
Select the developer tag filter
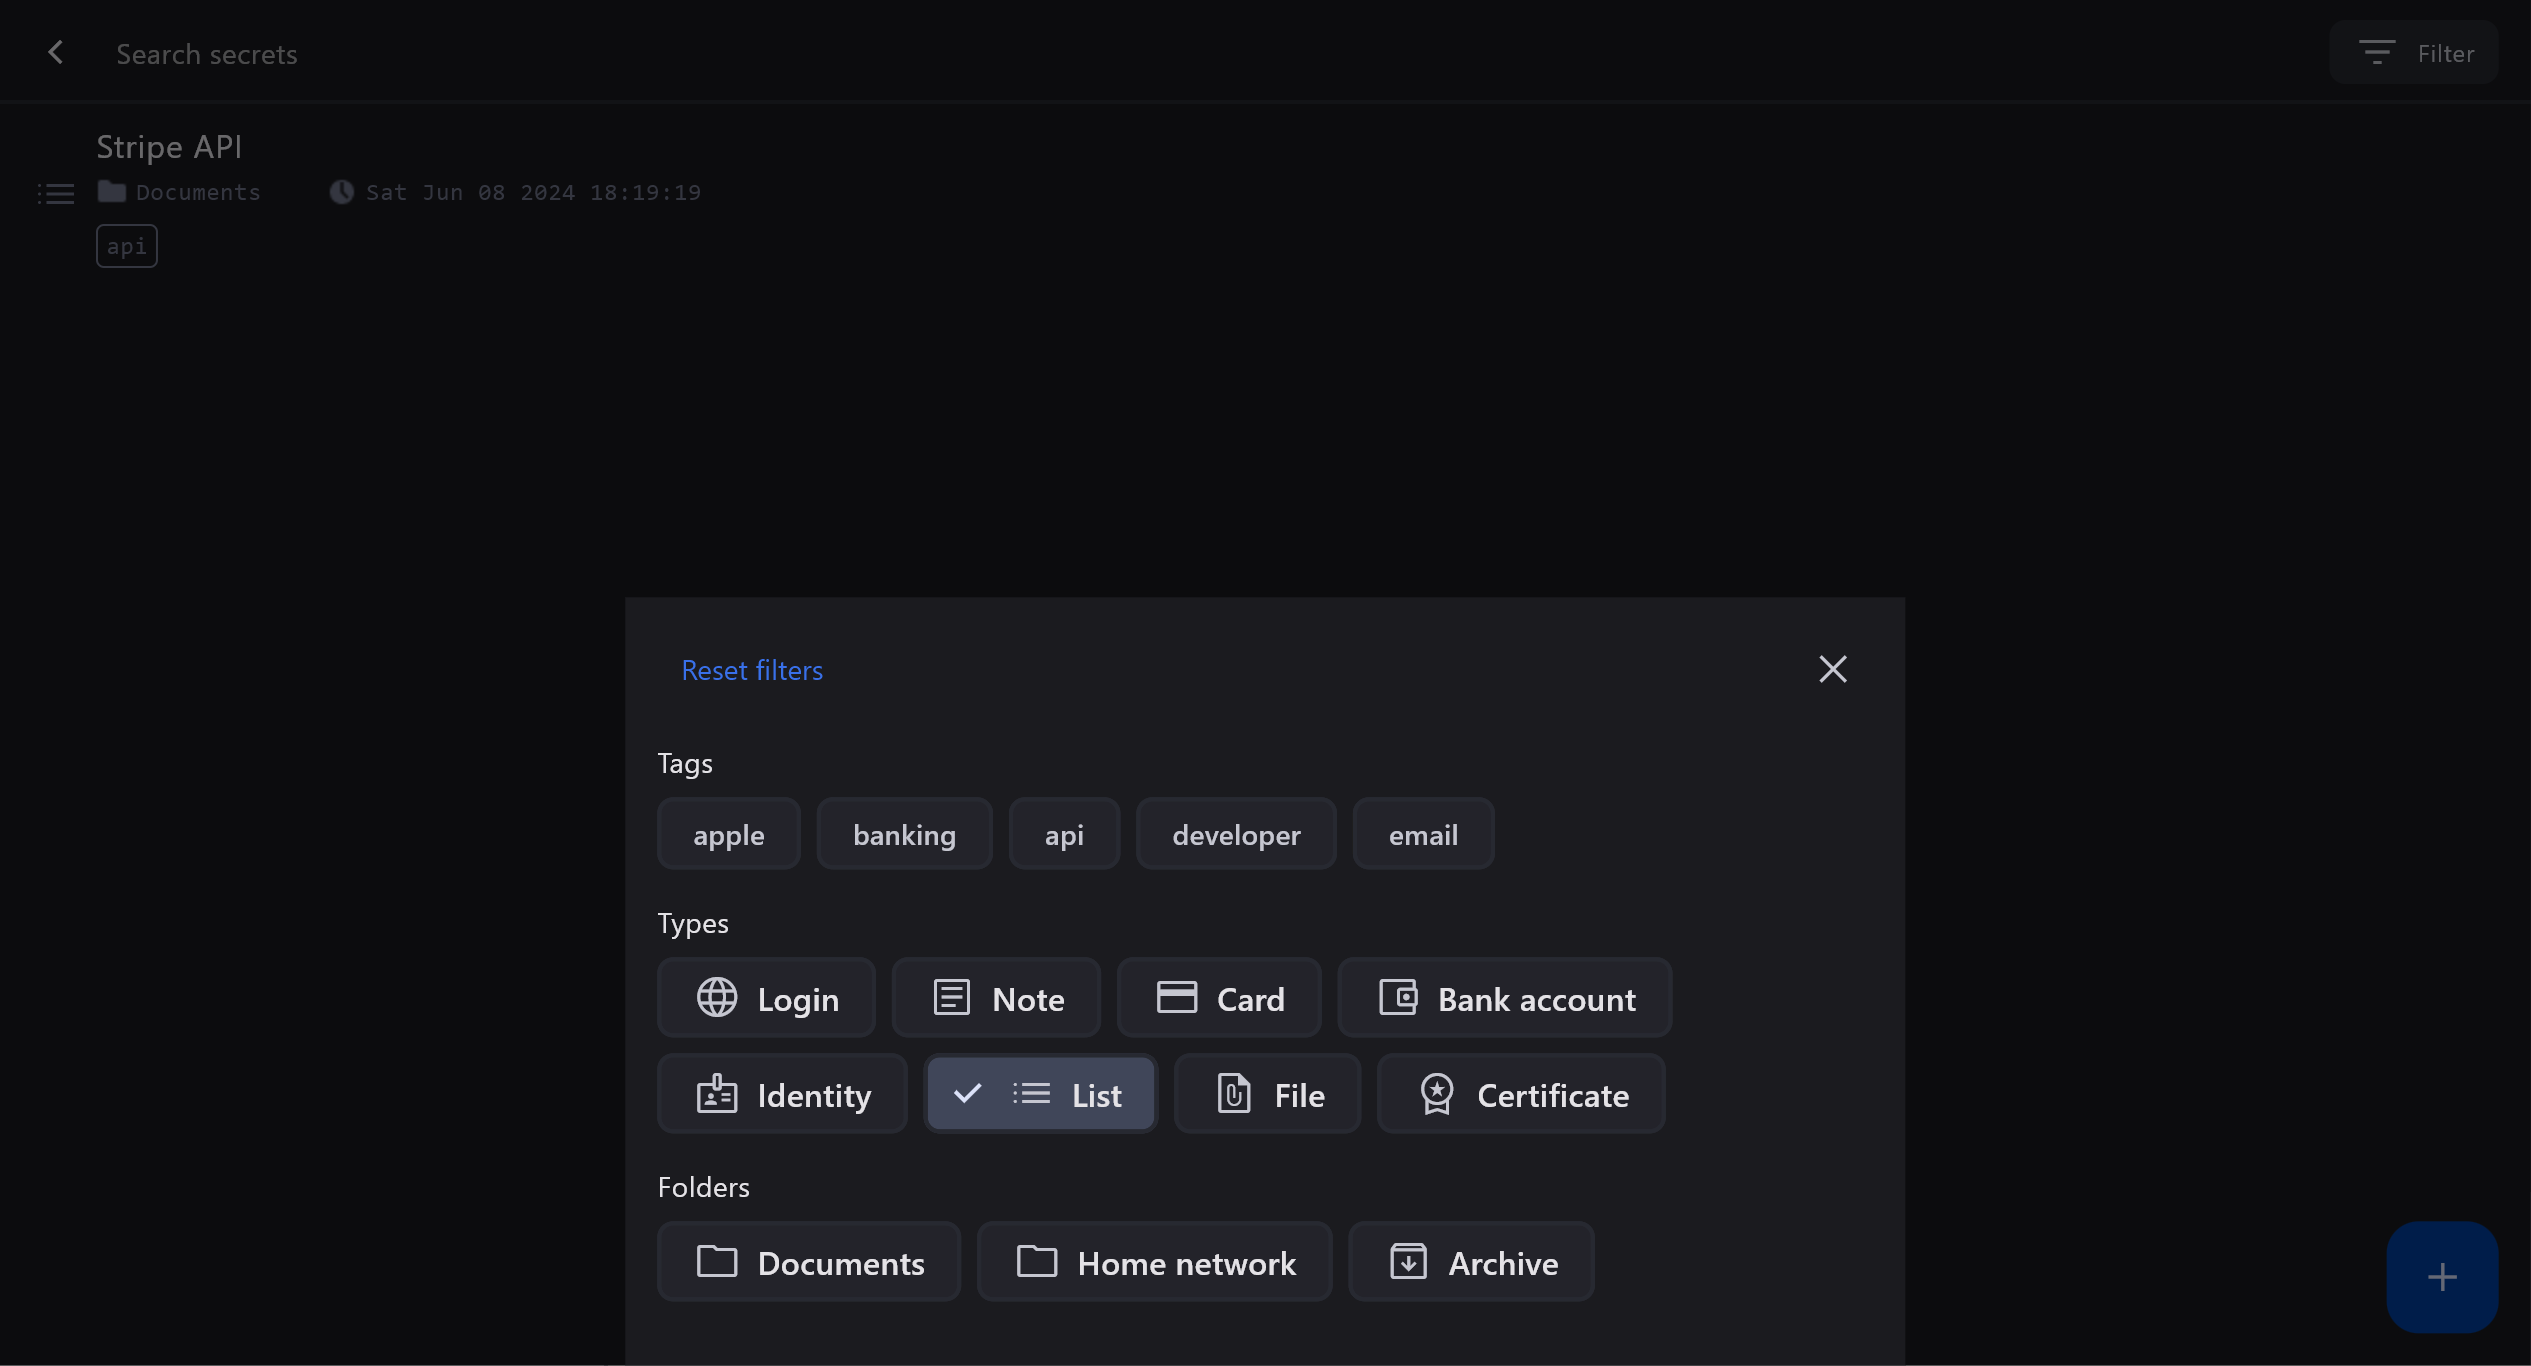coord(1236,835)
